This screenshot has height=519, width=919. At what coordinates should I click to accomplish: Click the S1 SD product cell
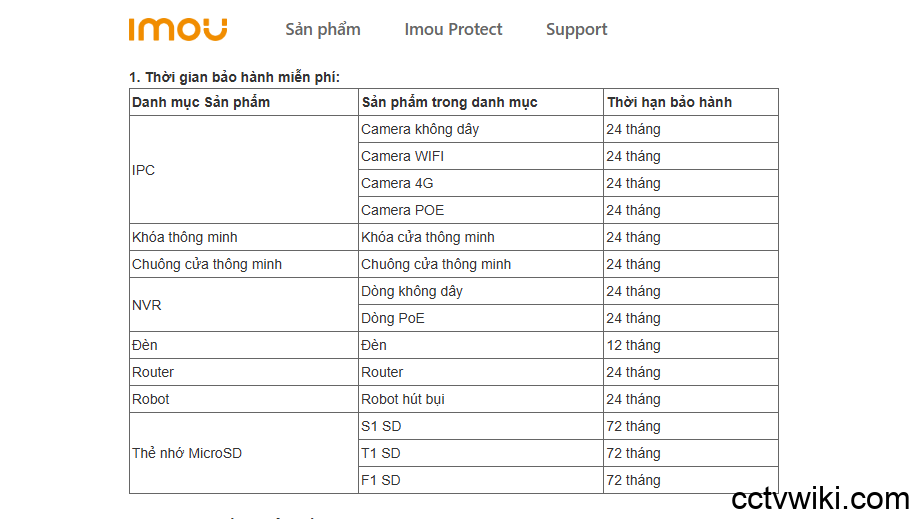(381, 426)
